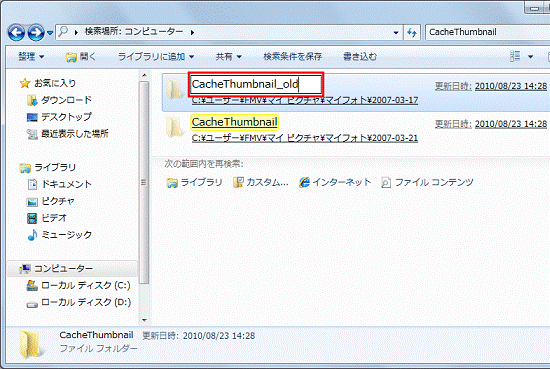Click the desktop icon beside デスクトップ
Viewport: 550px width, 369px height.
32,117
